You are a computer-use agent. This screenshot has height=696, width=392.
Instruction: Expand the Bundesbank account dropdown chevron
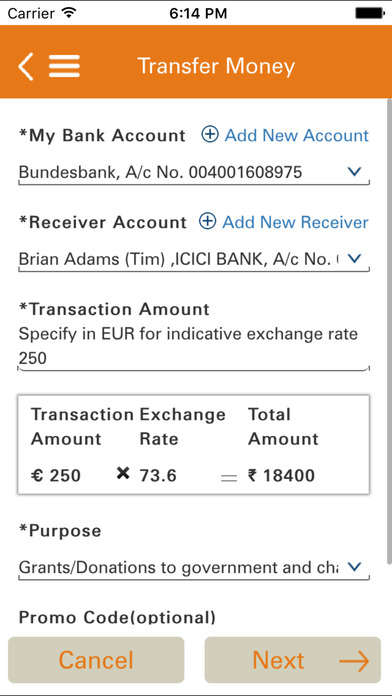[x=354, y=172]
